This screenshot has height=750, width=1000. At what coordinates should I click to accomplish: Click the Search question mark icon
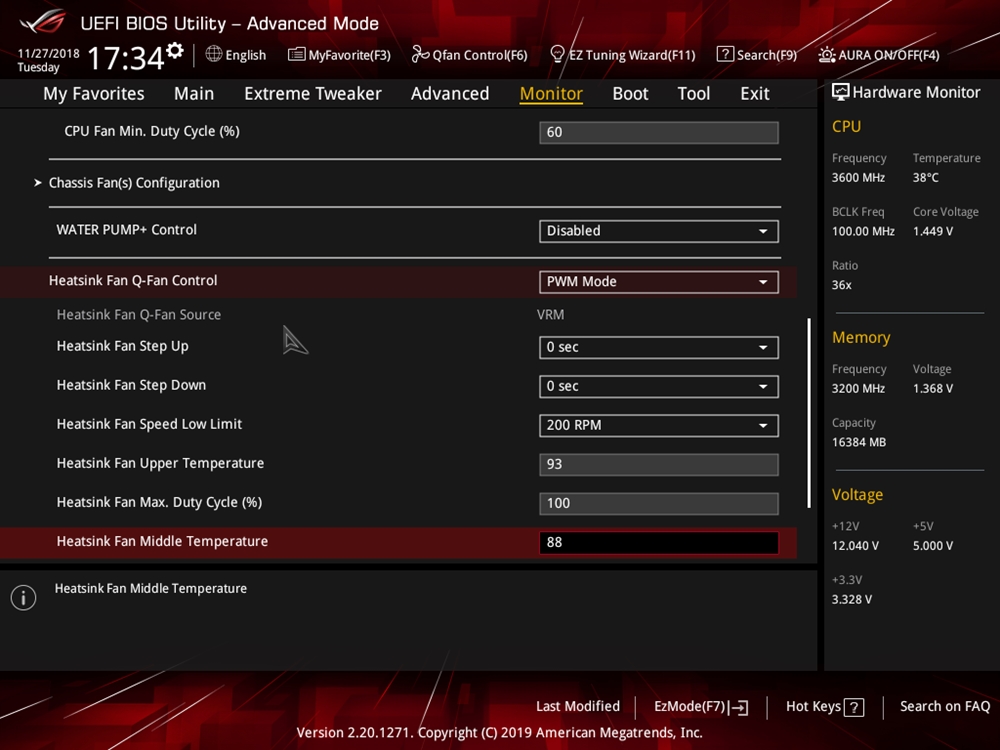725,54
